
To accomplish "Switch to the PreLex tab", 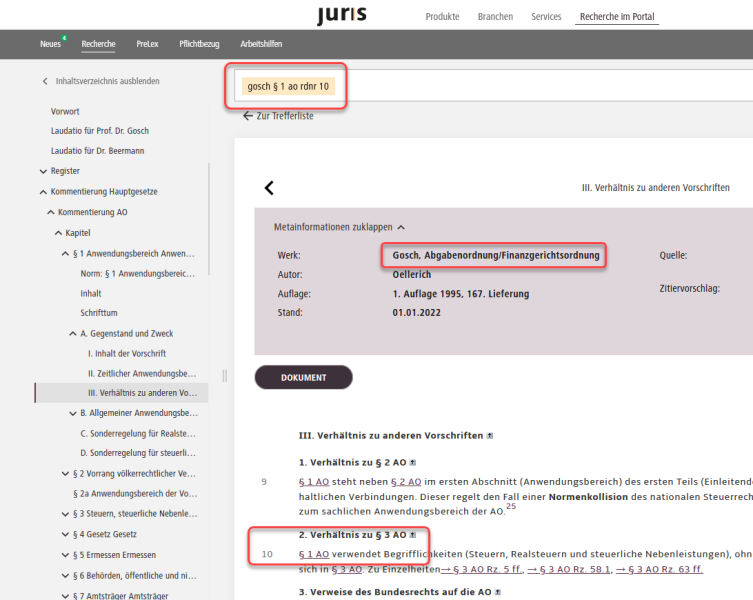I will coord(146,44).
